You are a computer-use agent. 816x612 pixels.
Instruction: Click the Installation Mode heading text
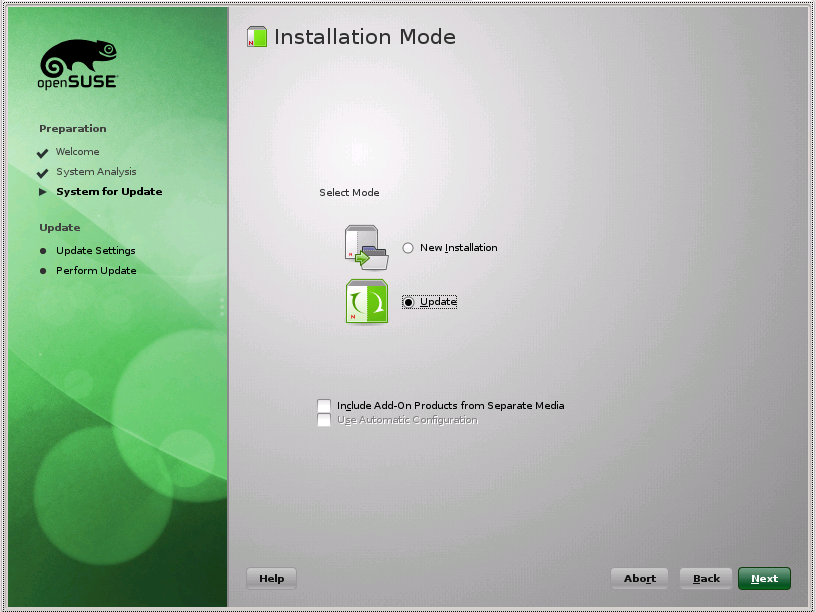365,37
